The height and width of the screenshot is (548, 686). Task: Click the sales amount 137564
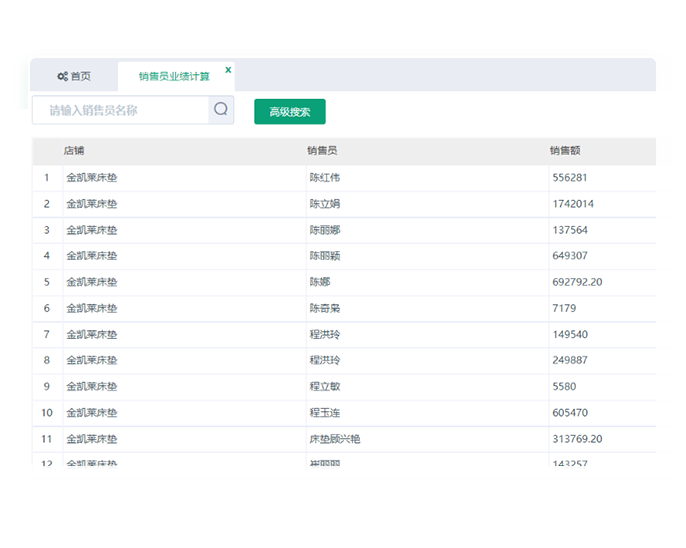(570, 230)
